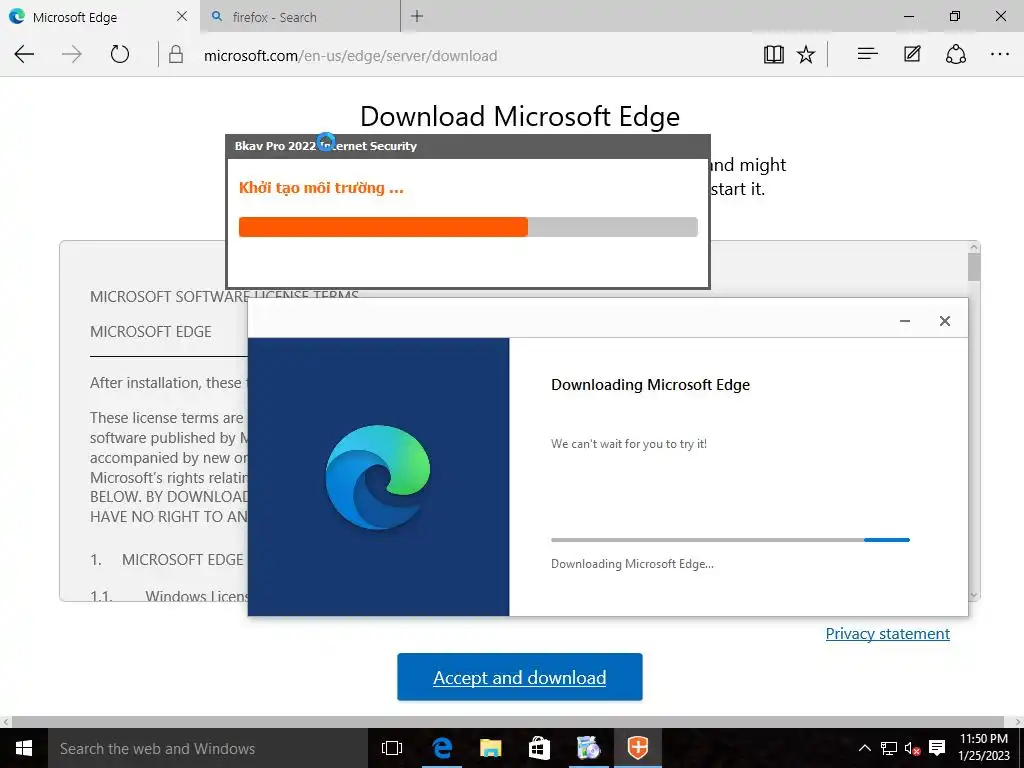Click the Edge download progress bar
This screenshot has width=1024, height=768.
[x=730, y=540]
